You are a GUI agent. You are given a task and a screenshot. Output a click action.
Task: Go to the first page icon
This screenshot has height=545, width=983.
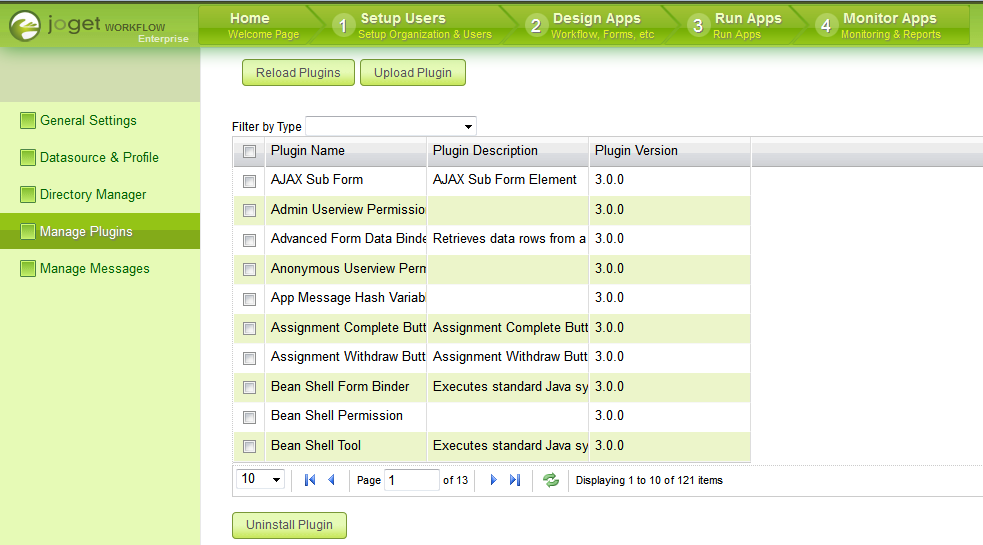coord(310,480)
